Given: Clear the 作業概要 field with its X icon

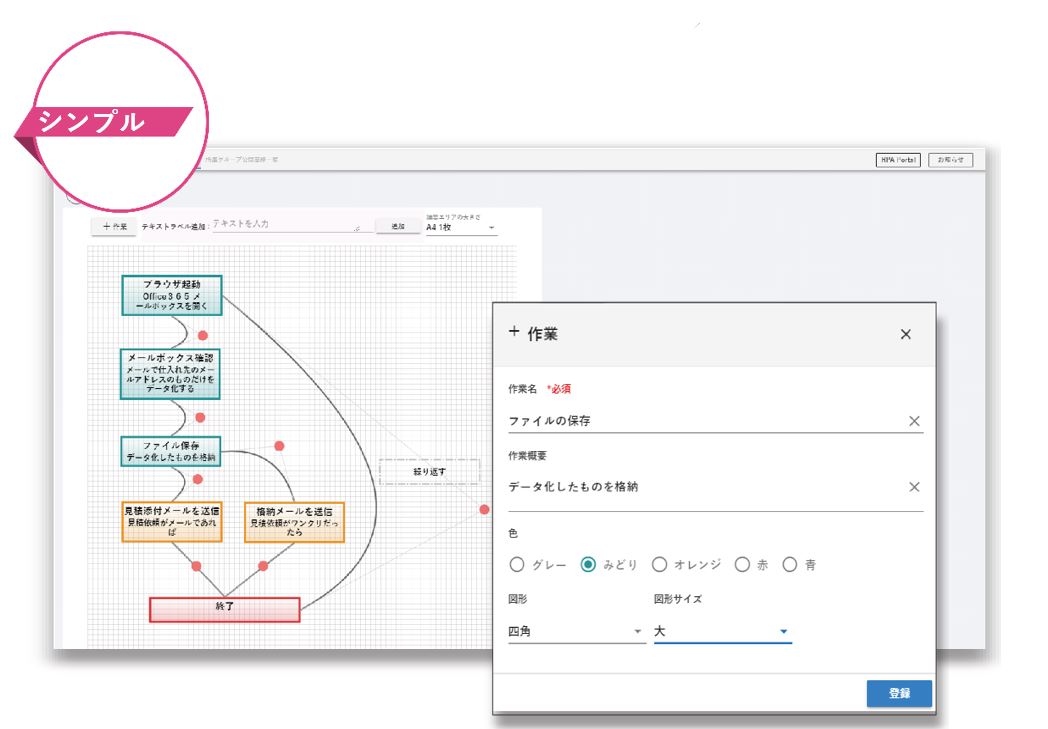Looking at the screenshot, I should [x=914, y=487].
